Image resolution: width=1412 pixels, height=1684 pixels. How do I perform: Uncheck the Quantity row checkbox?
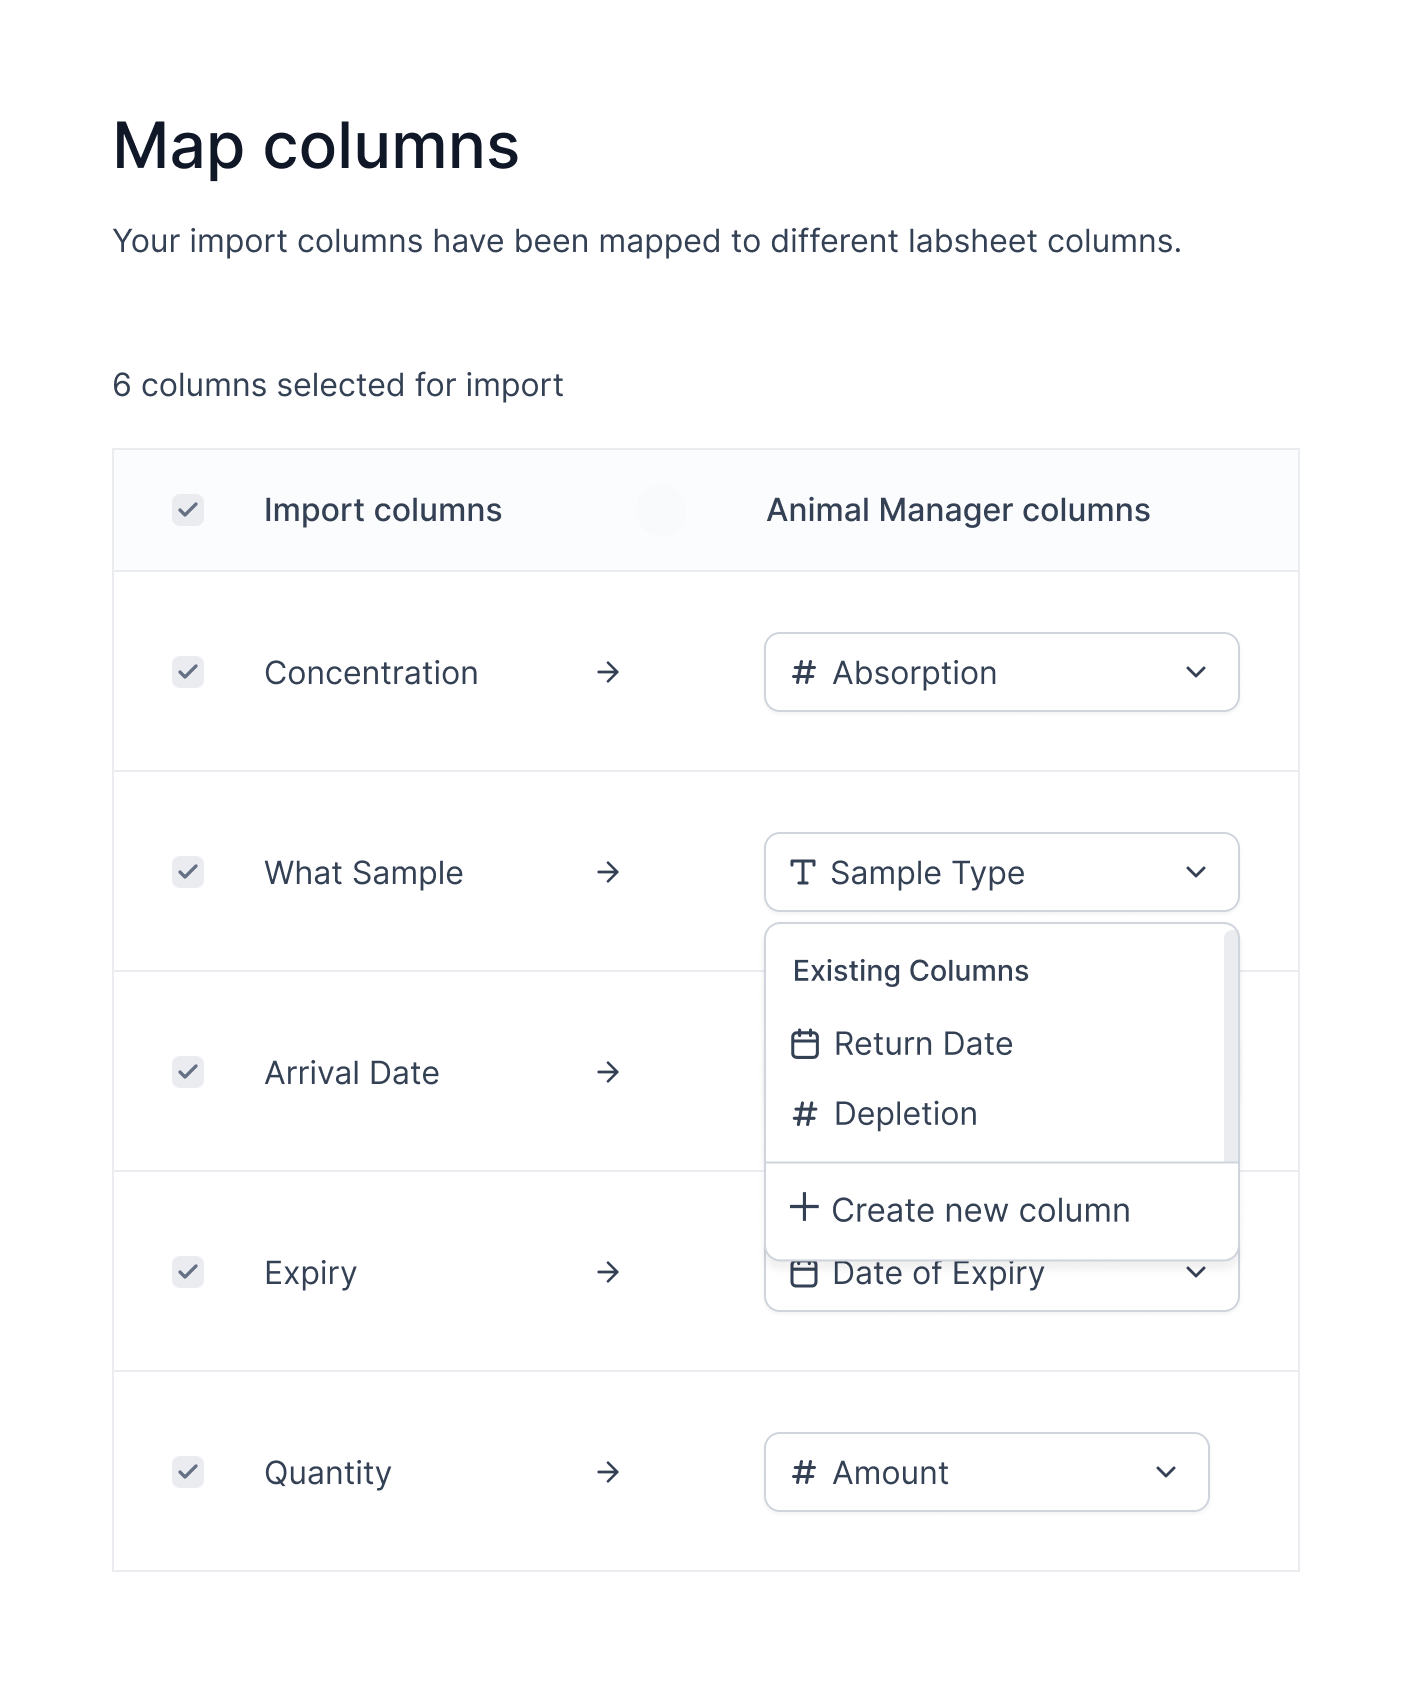188,1472
